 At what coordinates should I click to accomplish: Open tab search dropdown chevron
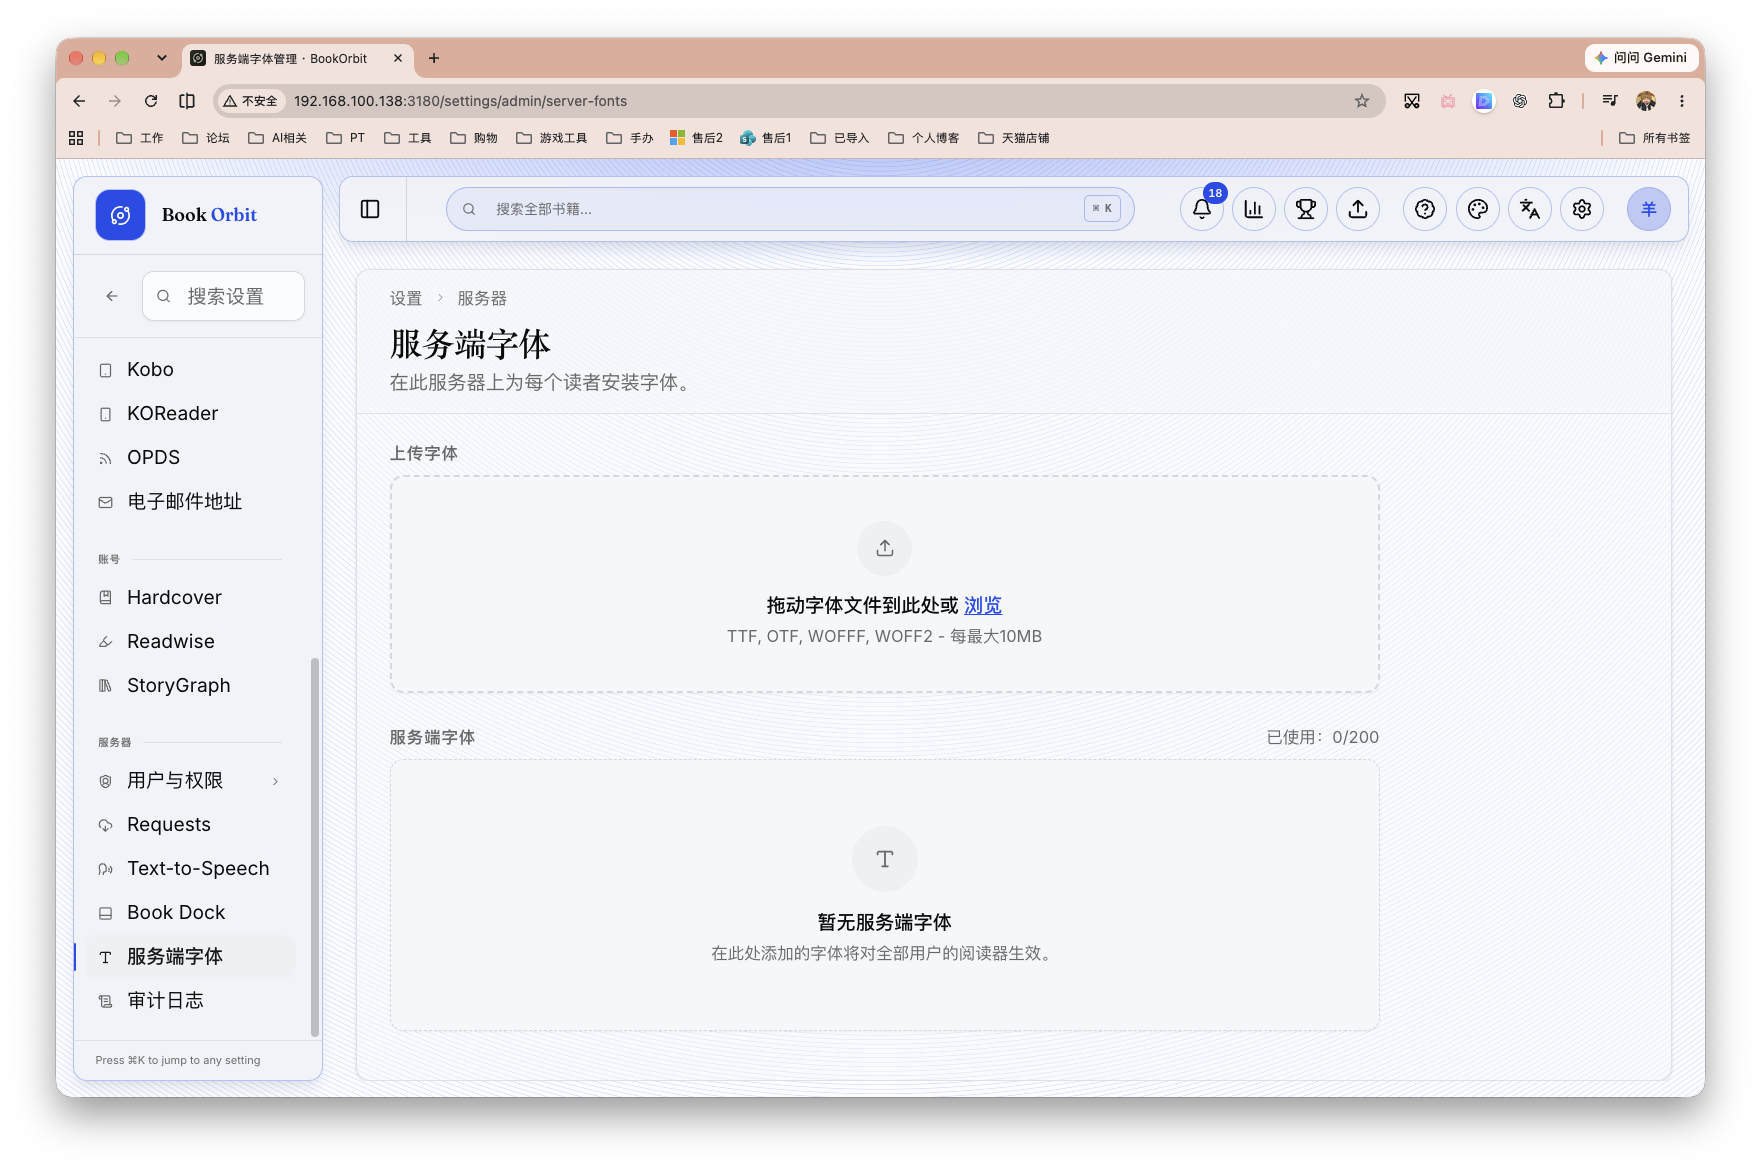[162, 58]
